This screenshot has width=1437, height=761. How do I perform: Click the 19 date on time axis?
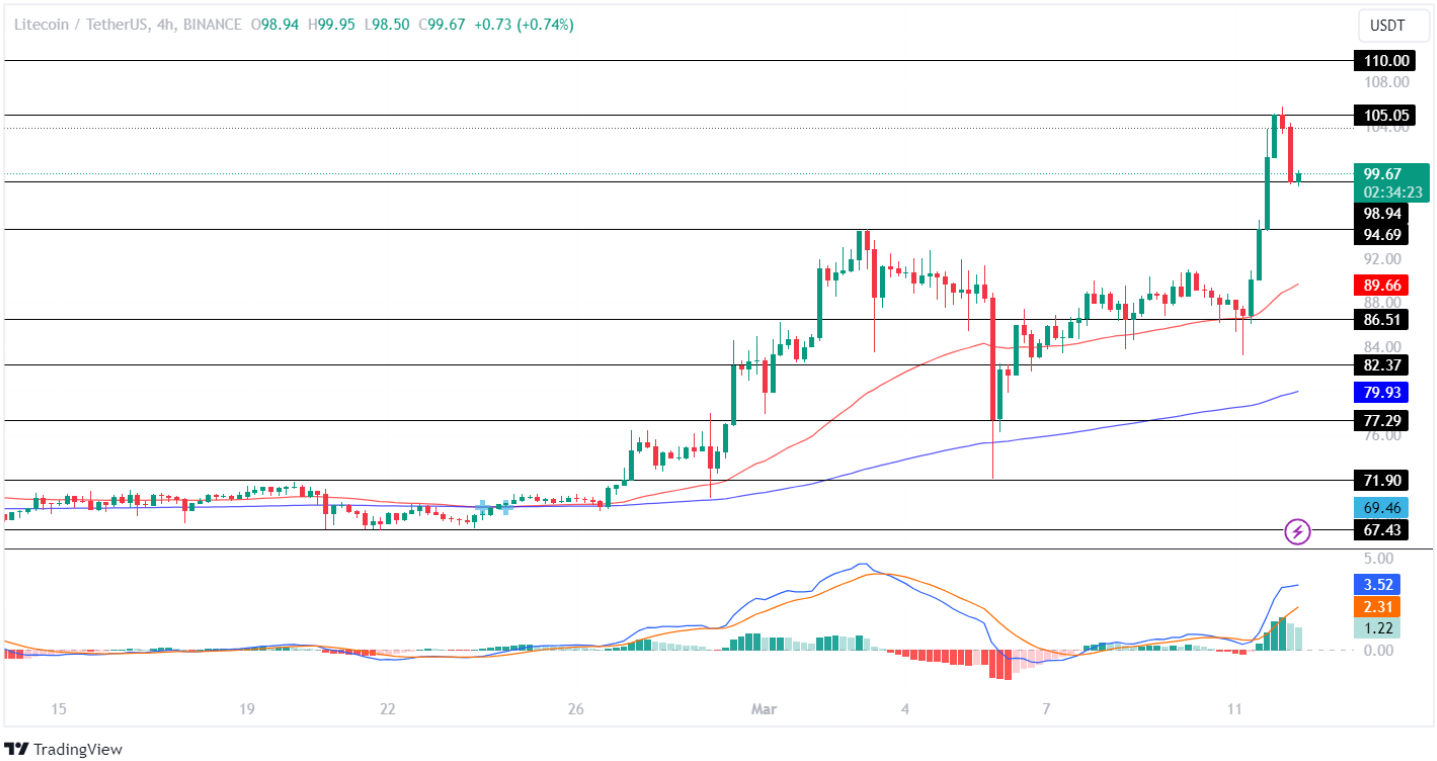pyautogui.click(x=247, y=709)
